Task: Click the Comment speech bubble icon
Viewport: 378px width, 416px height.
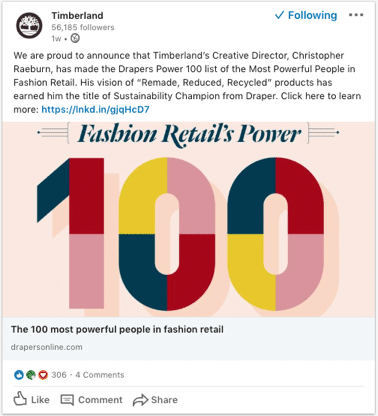Action: point(67,400)
